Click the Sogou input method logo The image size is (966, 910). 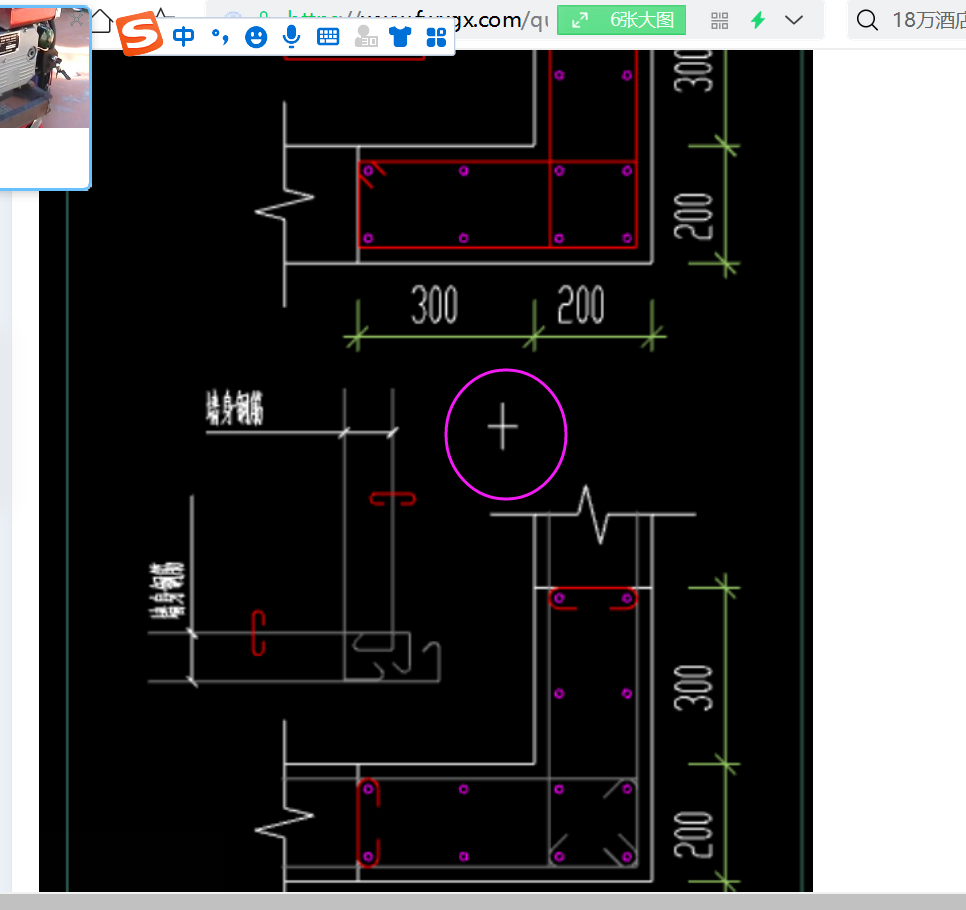coord(140,35)
